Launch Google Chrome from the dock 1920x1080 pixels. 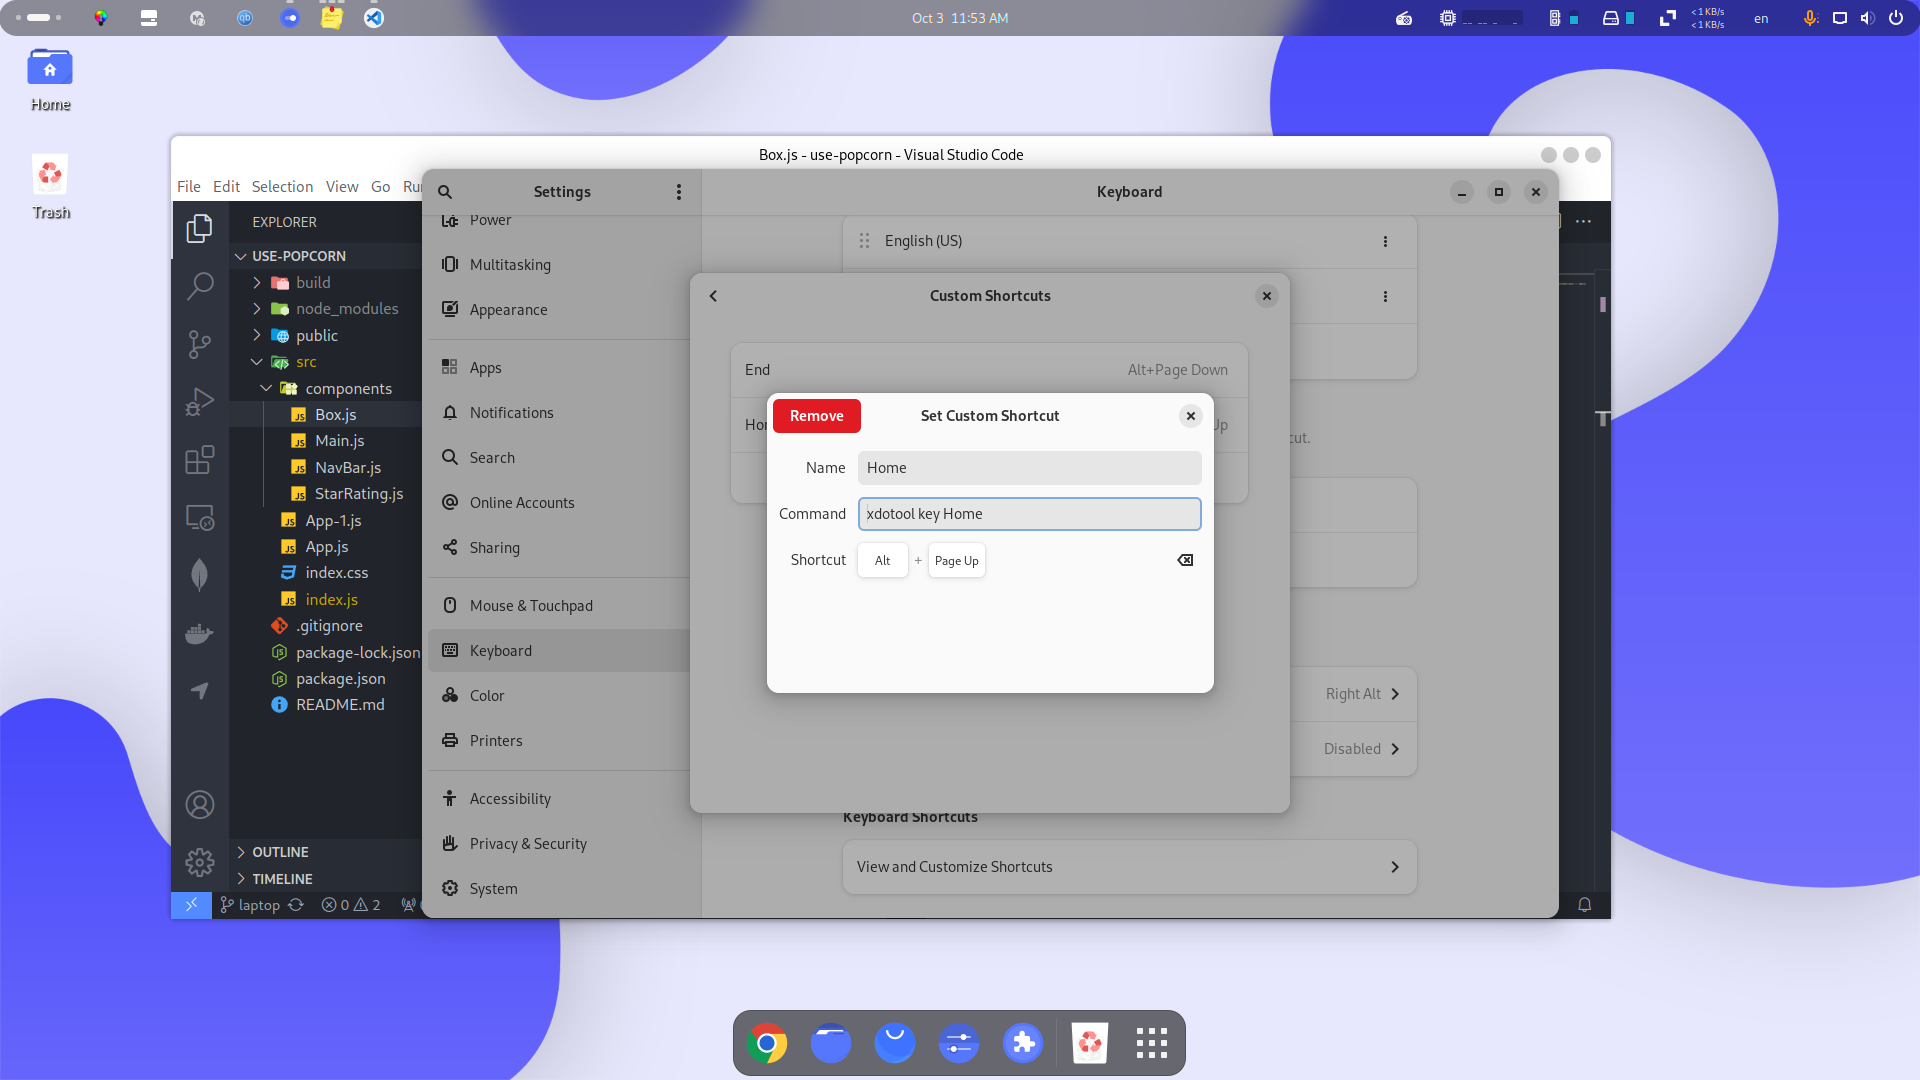coord(767,1044)
